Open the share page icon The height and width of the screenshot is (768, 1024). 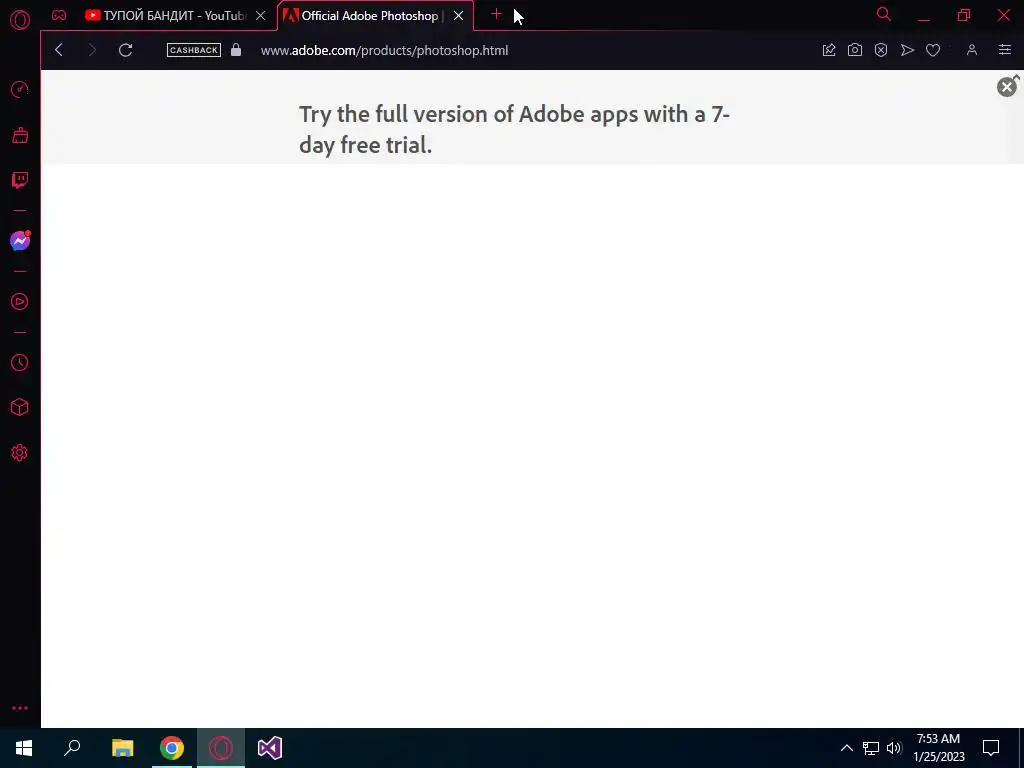[829, 50]
